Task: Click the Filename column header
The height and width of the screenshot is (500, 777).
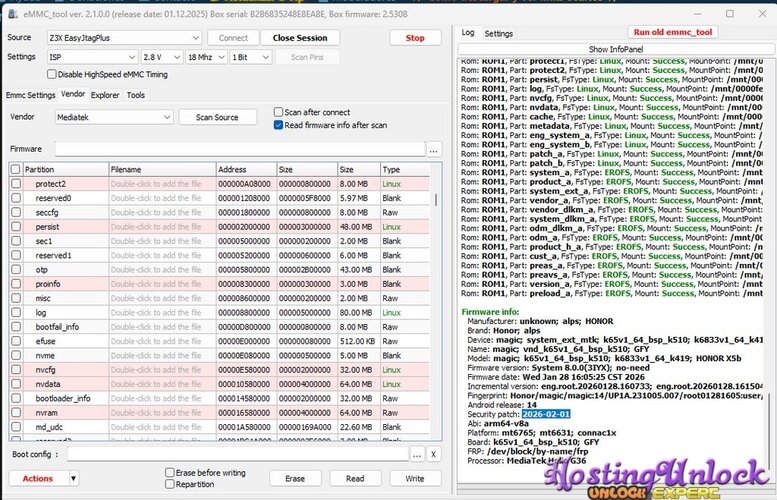Action: point(163,169)
